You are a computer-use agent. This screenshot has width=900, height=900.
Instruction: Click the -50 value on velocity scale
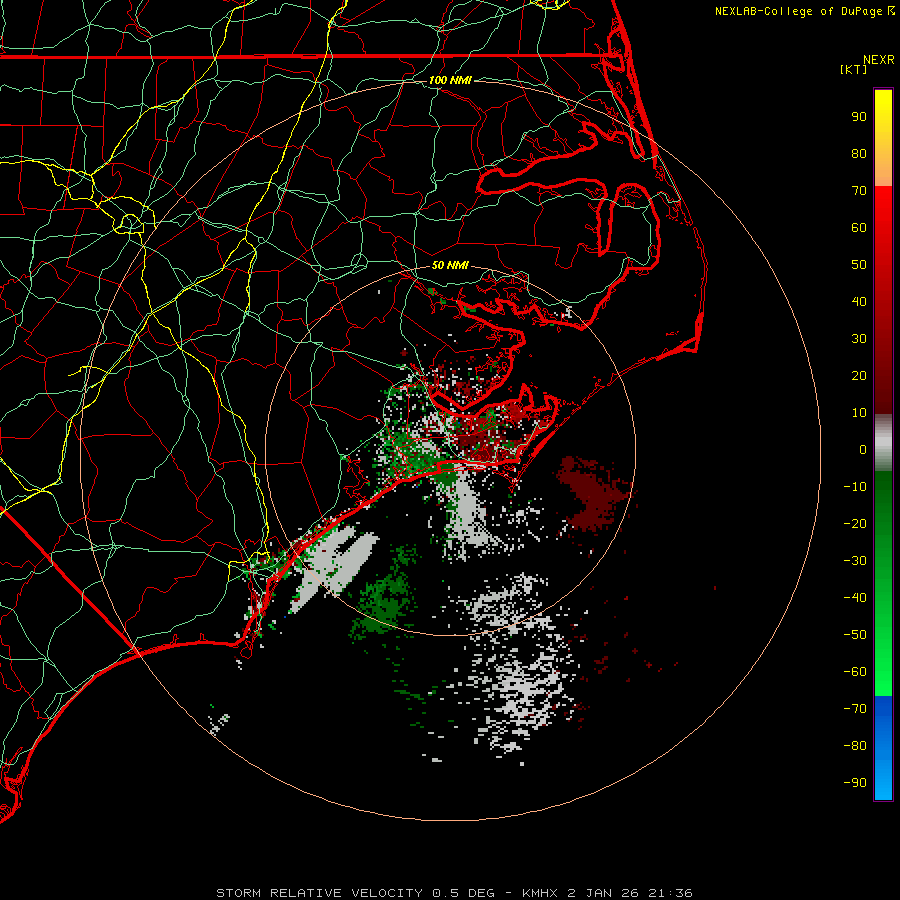(855, 635)
